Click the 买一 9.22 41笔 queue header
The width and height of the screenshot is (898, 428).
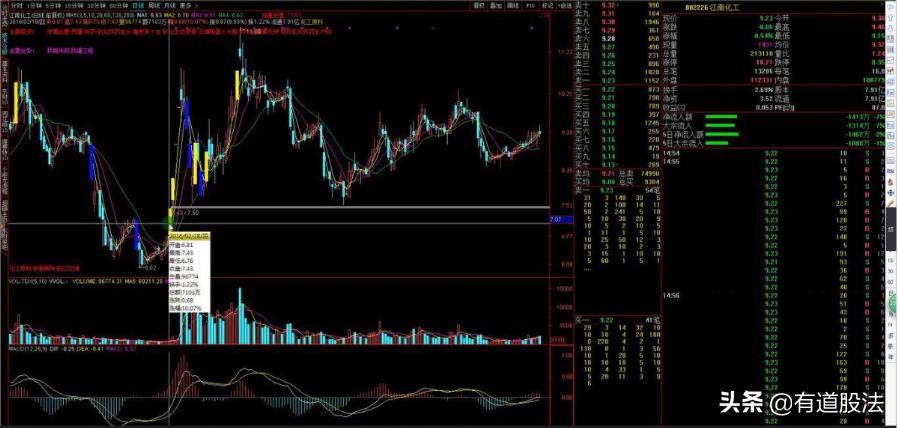click(x=617, y=319)
